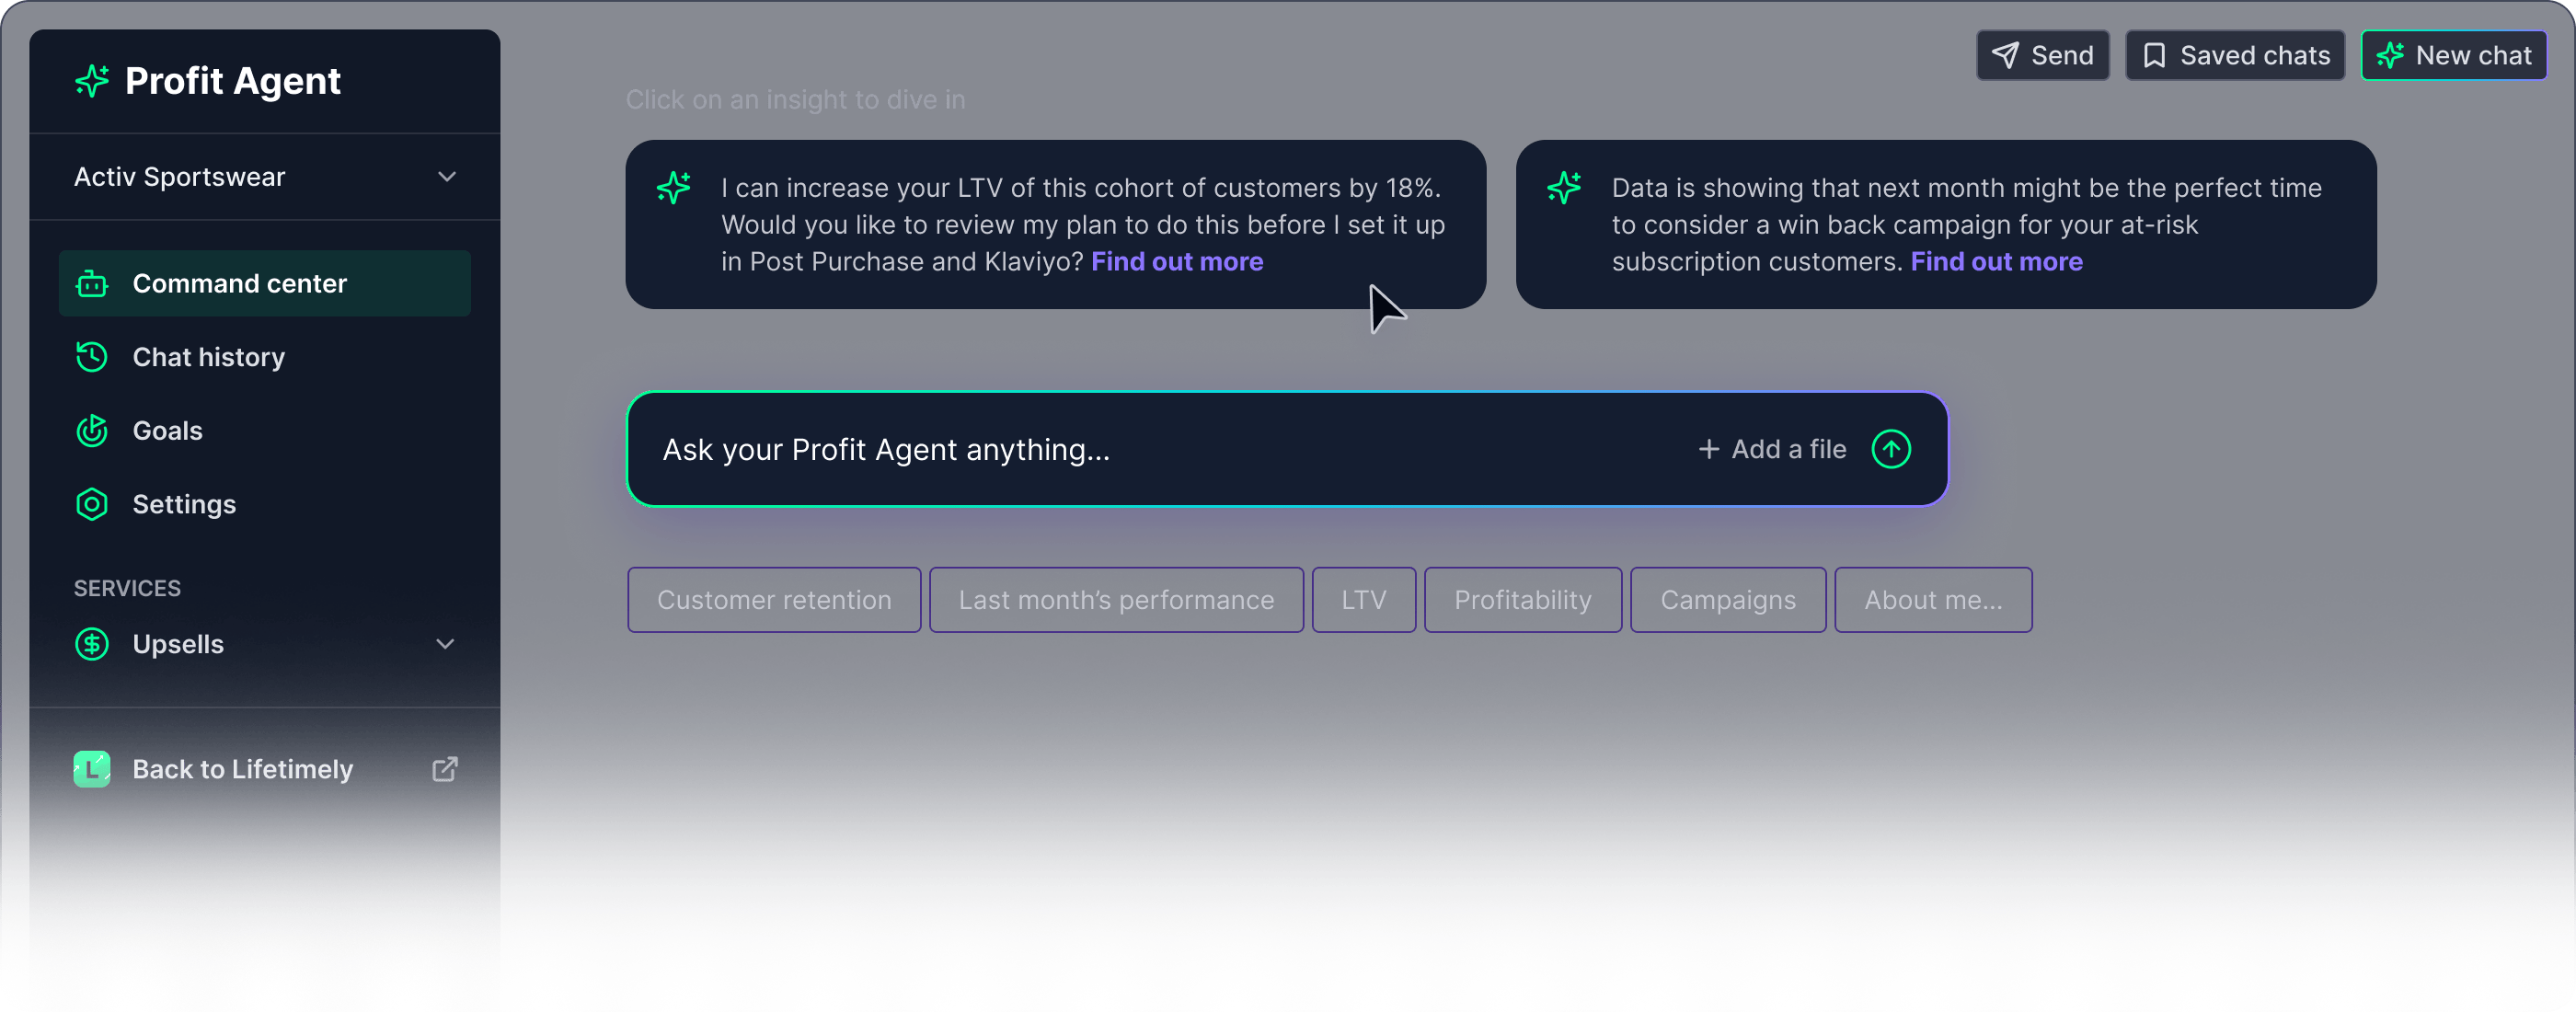Click the Goals target icon
2576x1012 pixels.
tap(92, 431)
